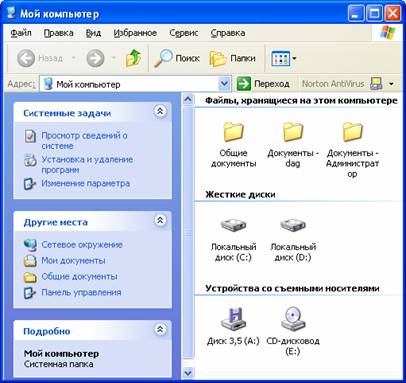Image resolution: width=406 pixels, height=383 pixels.
Task: Click the views icon button
Action: [x=280, y=59]
